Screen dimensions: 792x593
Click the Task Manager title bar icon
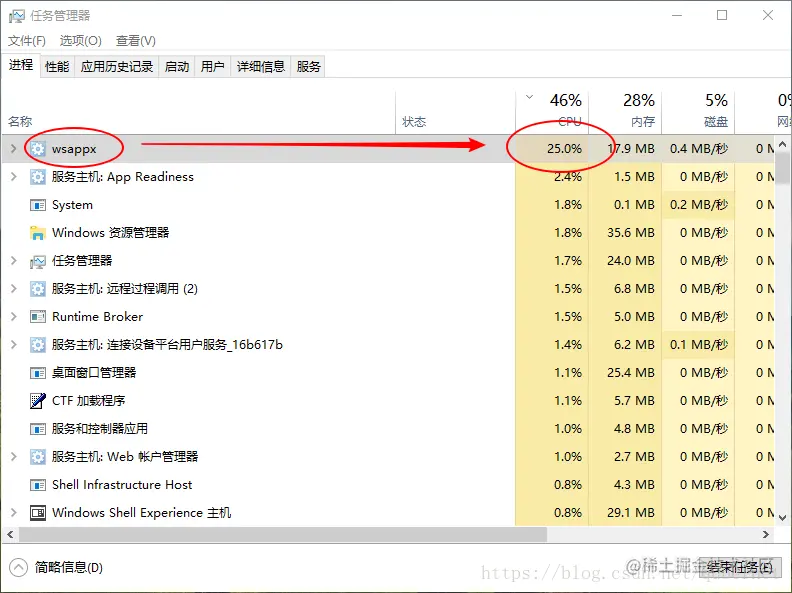[x=17, y=16]
